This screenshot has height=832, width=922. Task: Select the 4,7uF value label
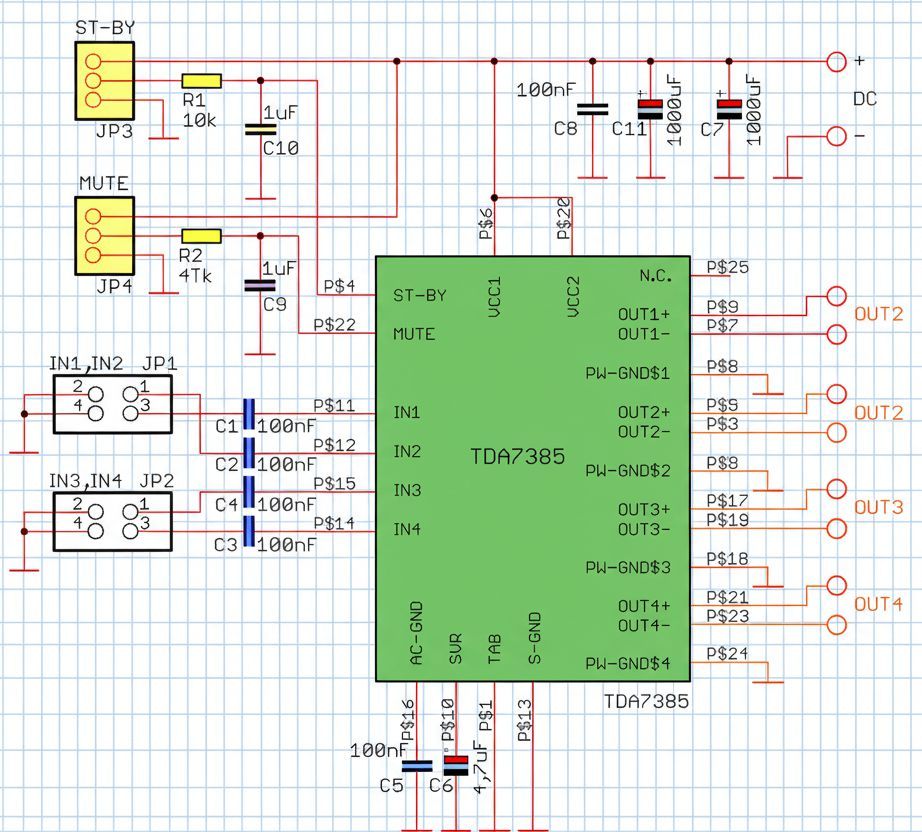pos(482,768)
